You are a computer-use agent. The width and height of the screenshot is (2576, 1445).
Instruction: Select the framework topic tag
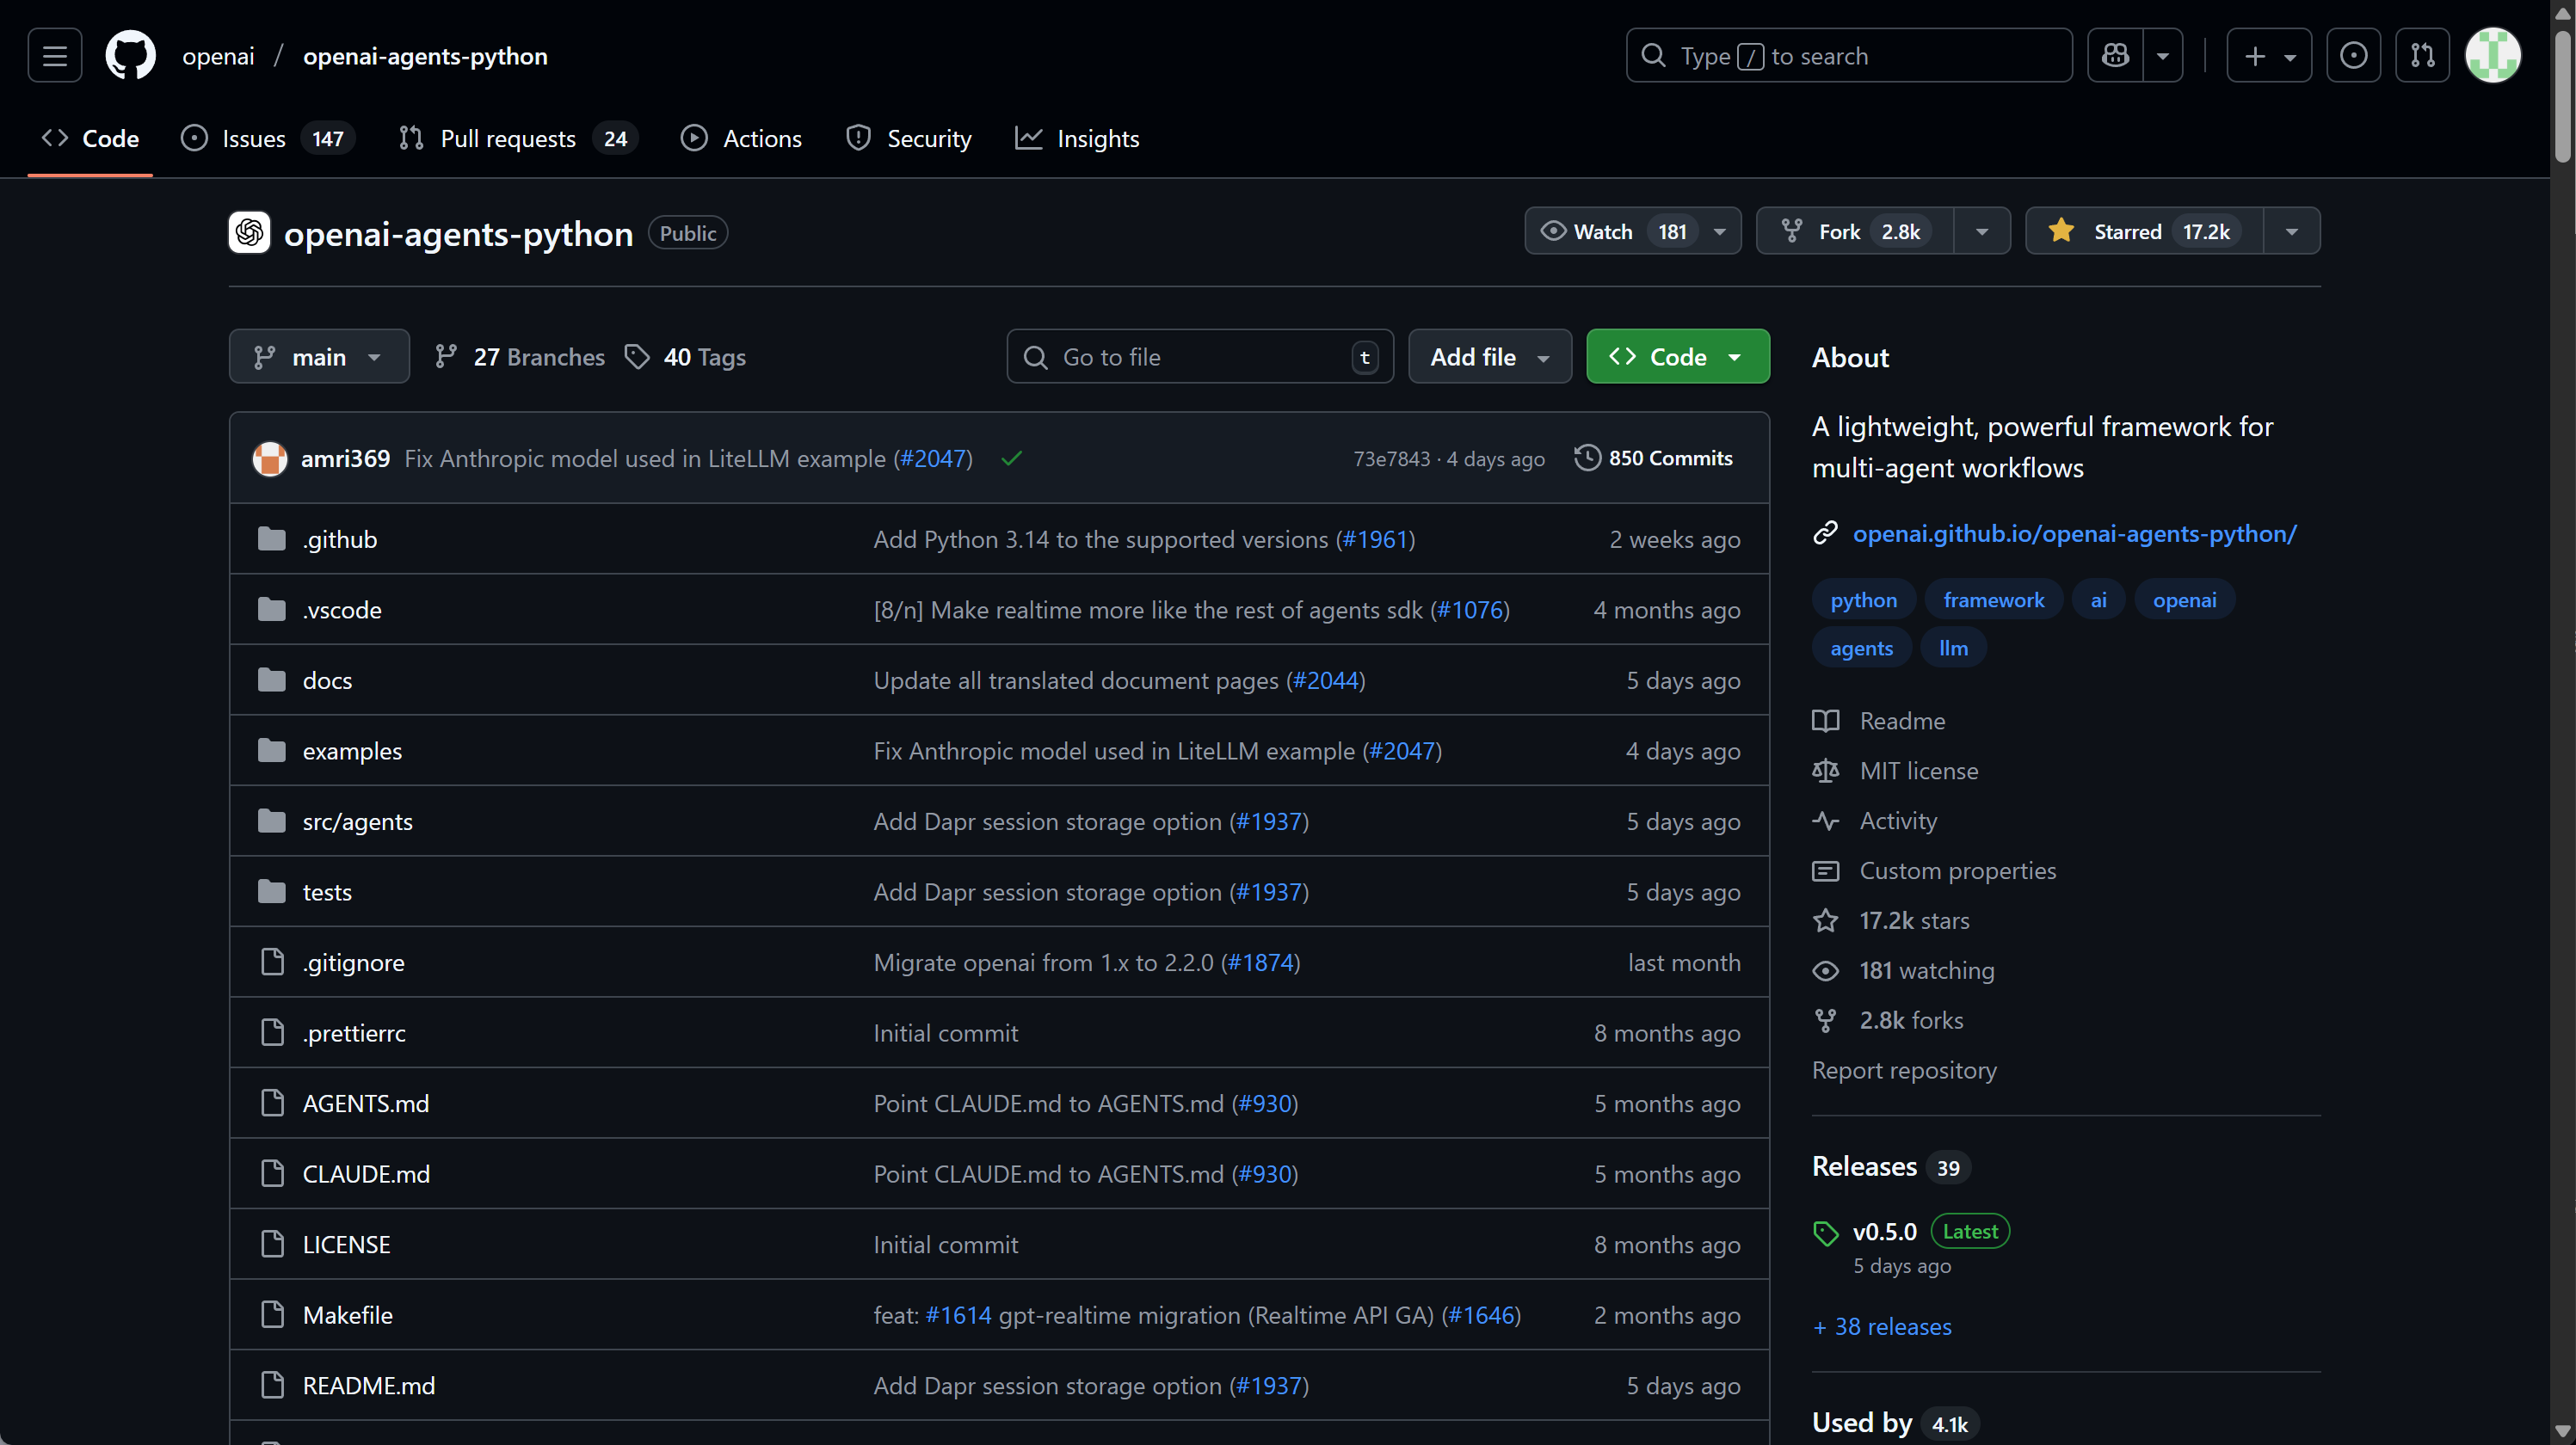click(x=1993, y=600)
